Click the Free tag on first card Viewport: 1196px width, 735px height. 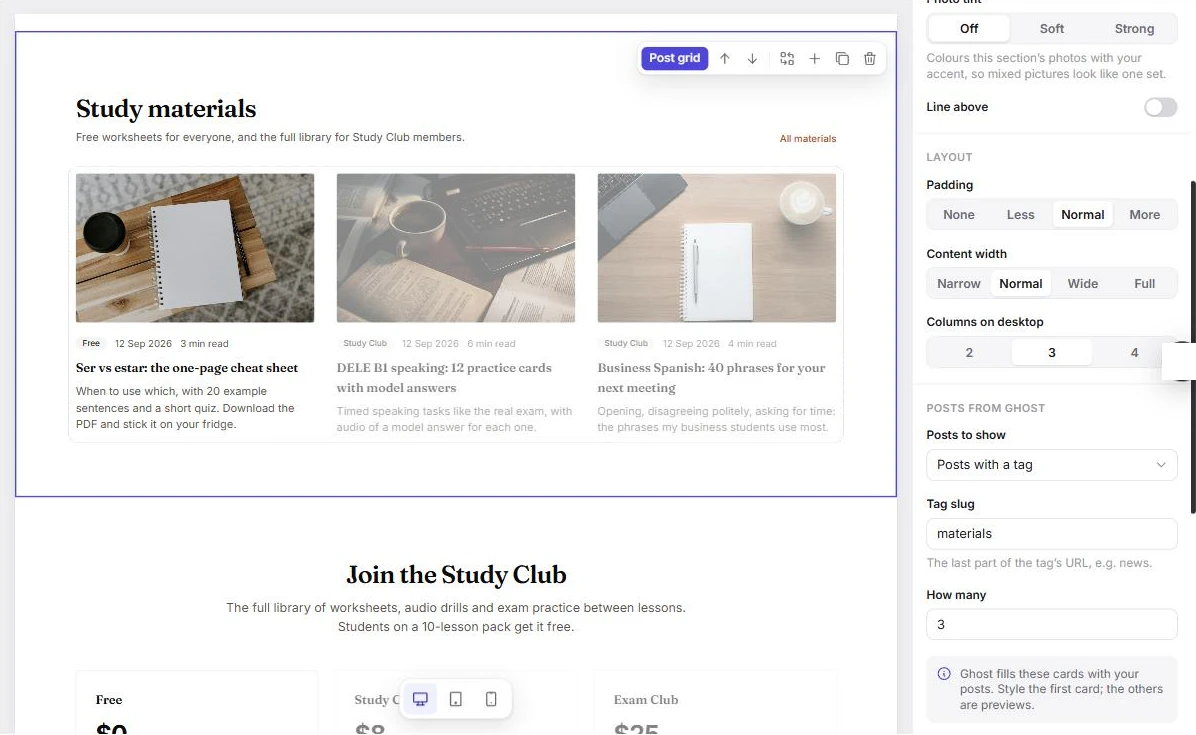coord(91,343)
